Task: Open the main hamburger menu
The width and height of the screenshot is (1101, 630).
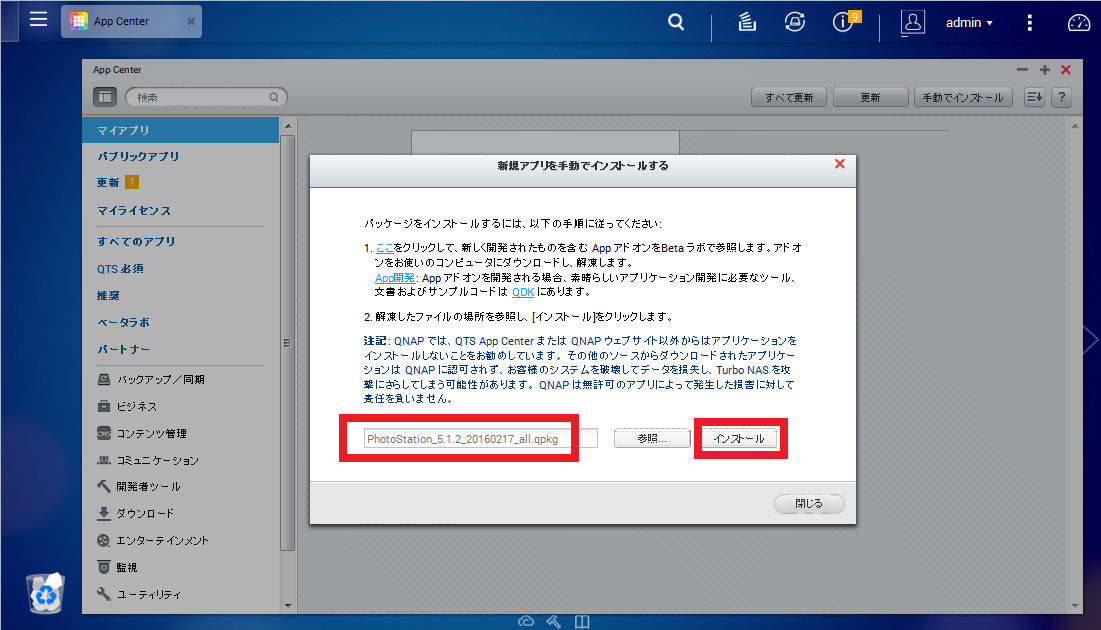Action: (x=39, y=20)
